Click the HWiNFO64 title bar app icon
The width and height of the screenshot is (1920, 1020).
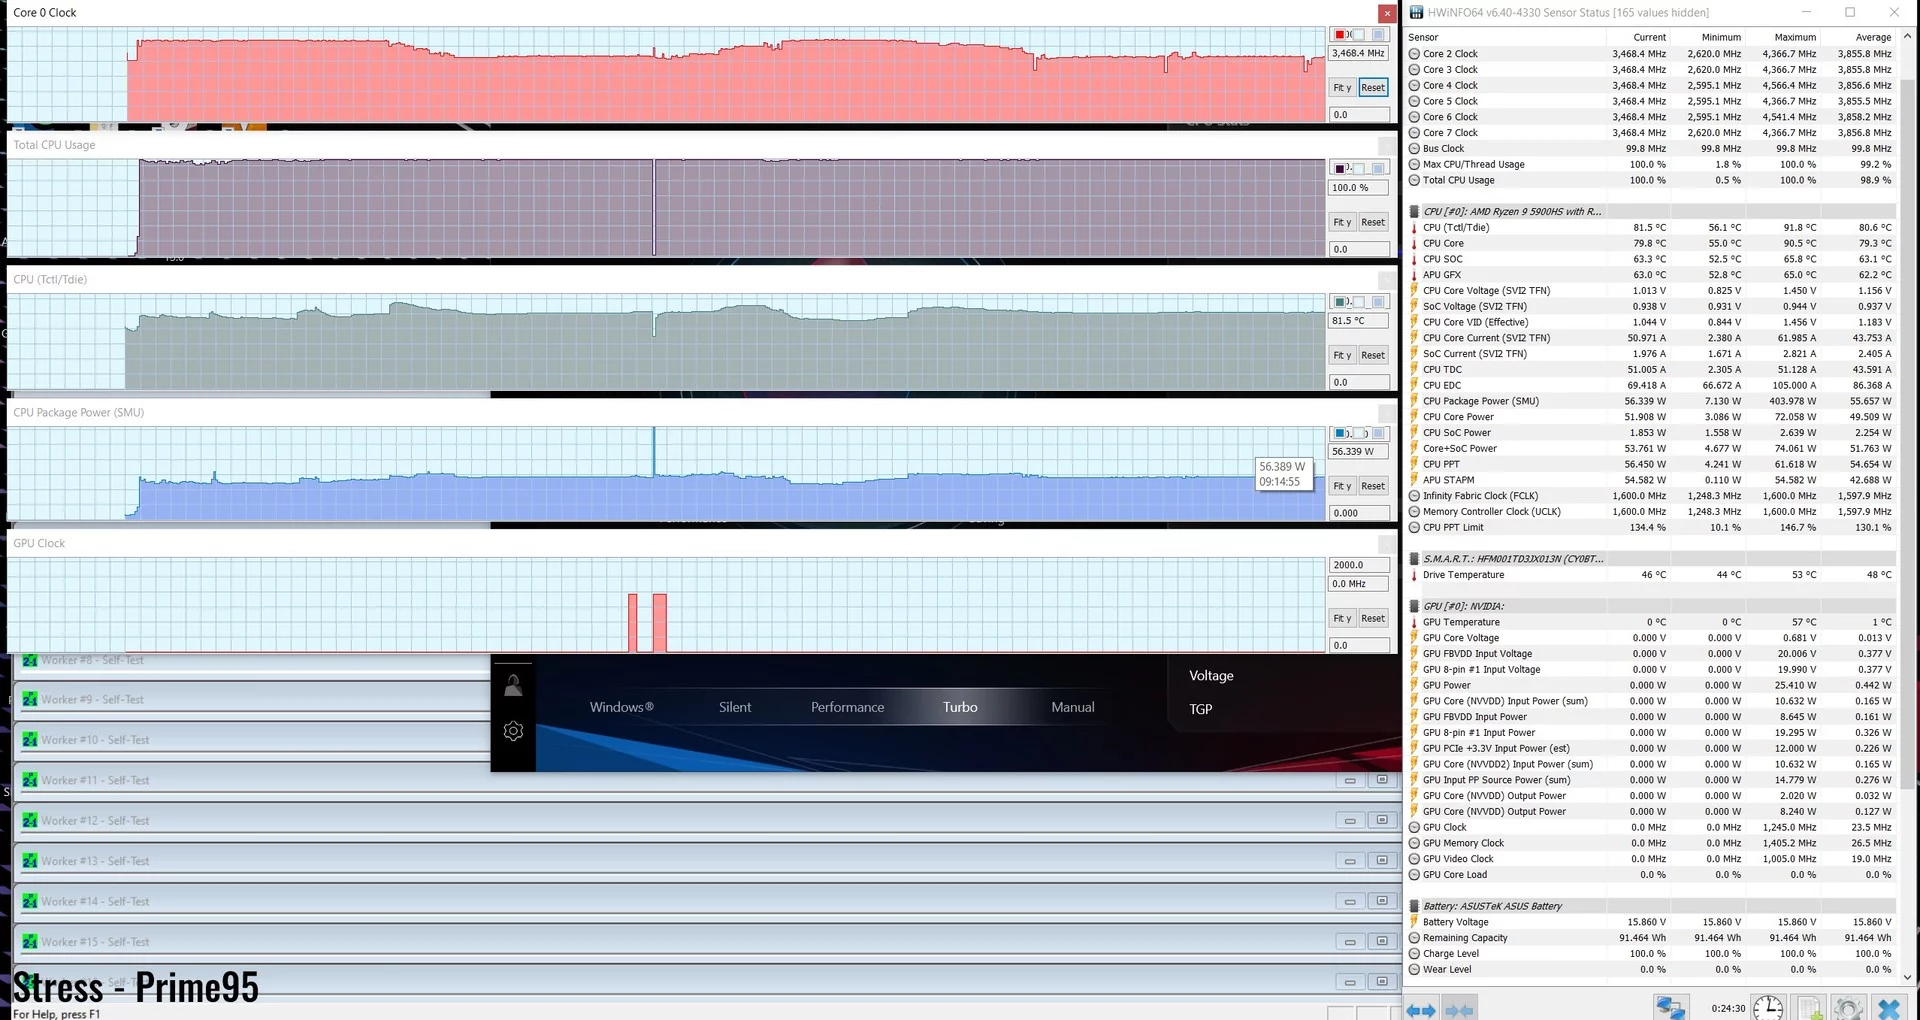(1416, 13)
